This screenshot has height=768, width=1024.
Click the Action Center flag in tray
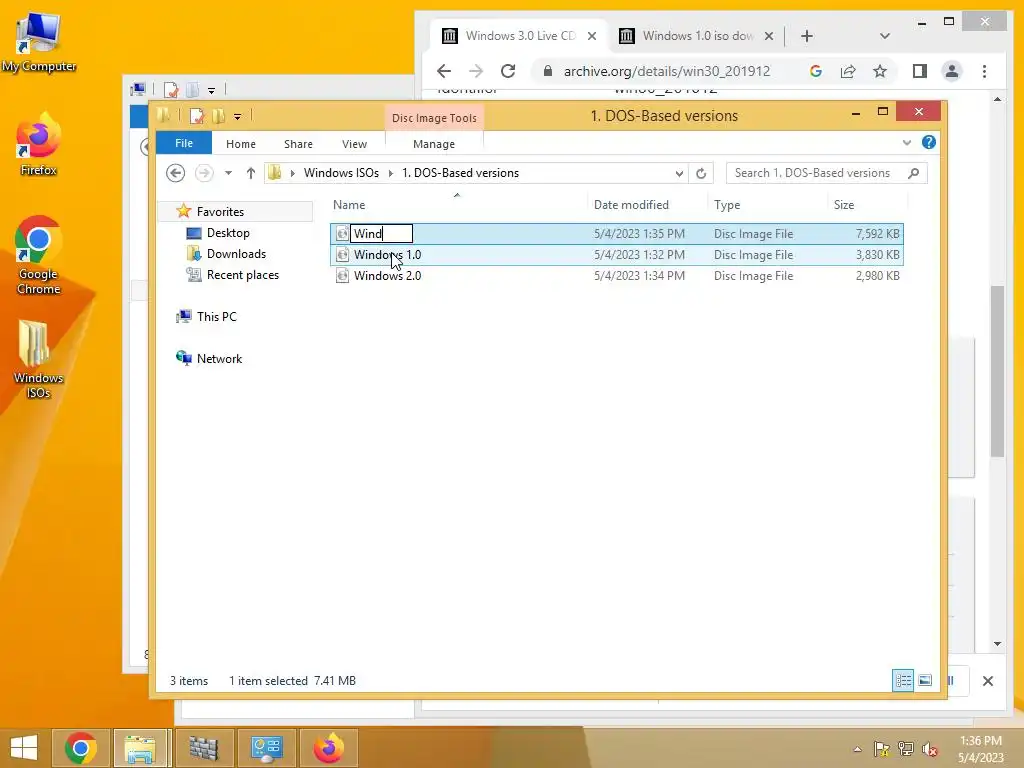pyautogui.click(x=882, y=749)
